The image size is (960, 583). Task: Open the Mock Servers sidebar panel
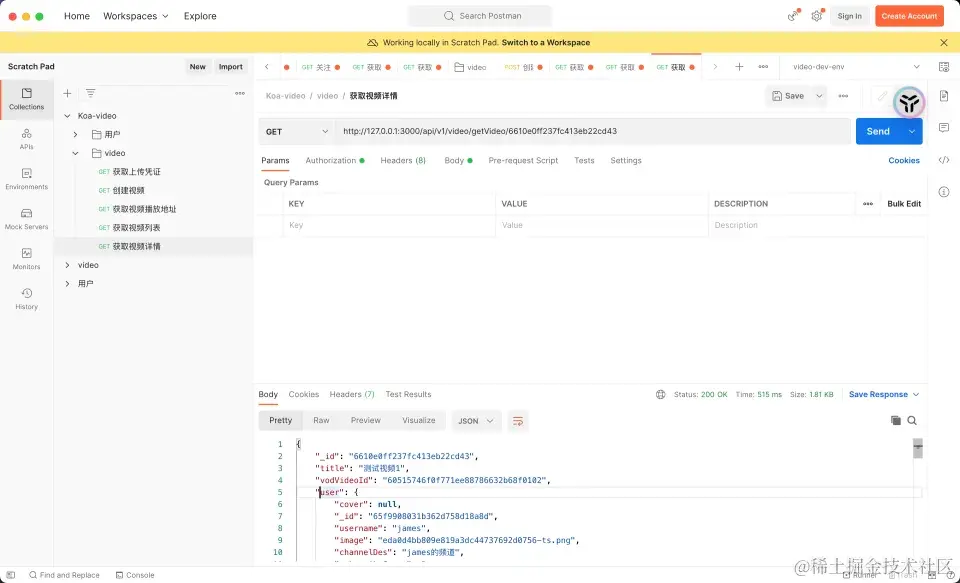[26, 219]
